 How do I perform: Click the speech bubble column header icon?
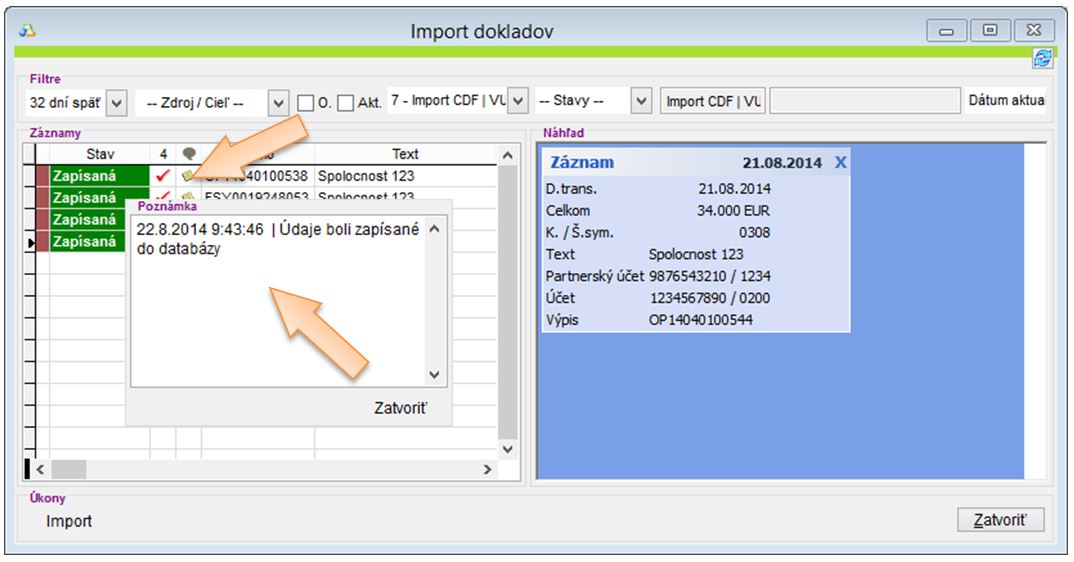188,154
